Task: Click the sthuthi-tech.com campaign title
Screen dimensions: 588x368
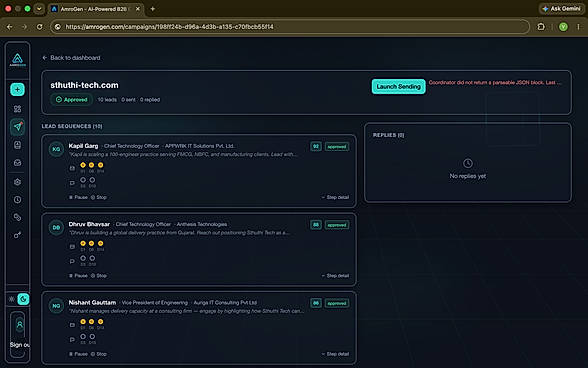Action: (84, 85)
